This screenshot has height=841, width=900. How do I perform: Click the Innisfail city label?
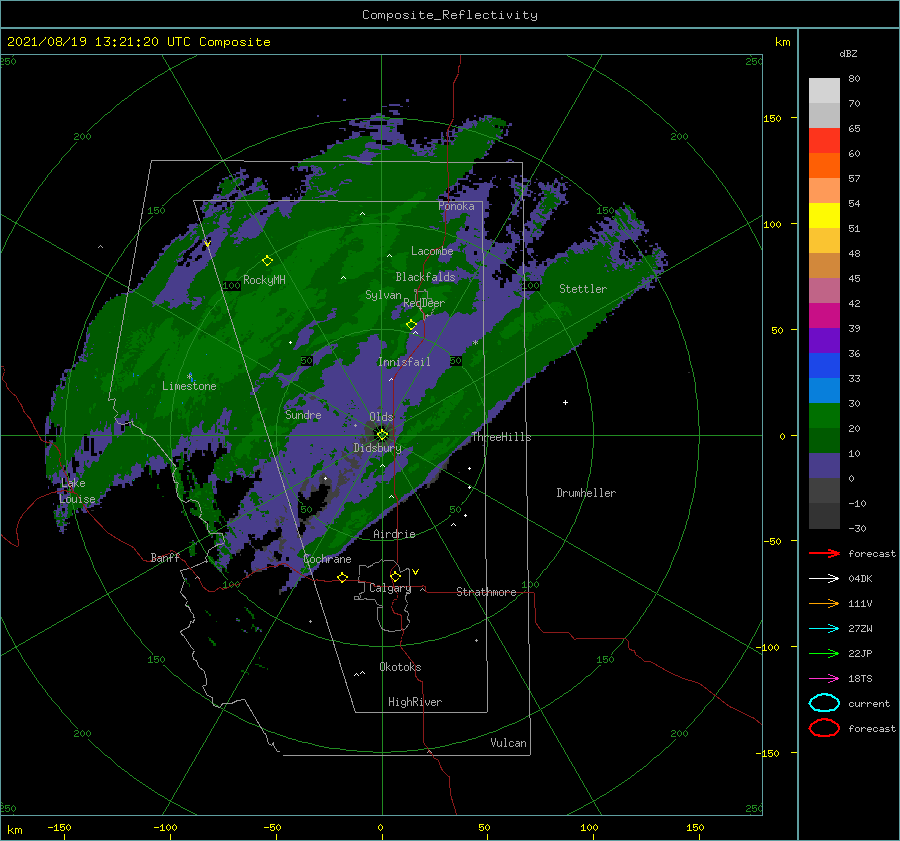tap(404, 362)
